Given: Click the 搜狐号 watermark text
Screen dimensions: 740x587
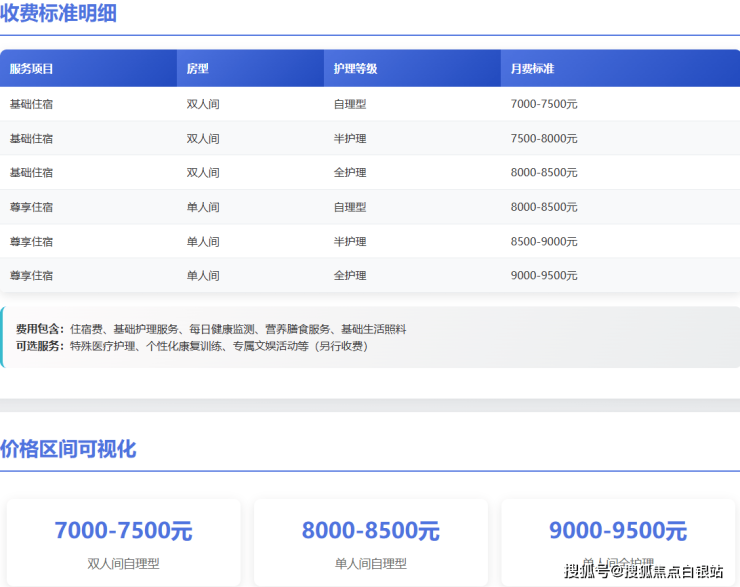Looking at the screenshot, I should (587, 571).
